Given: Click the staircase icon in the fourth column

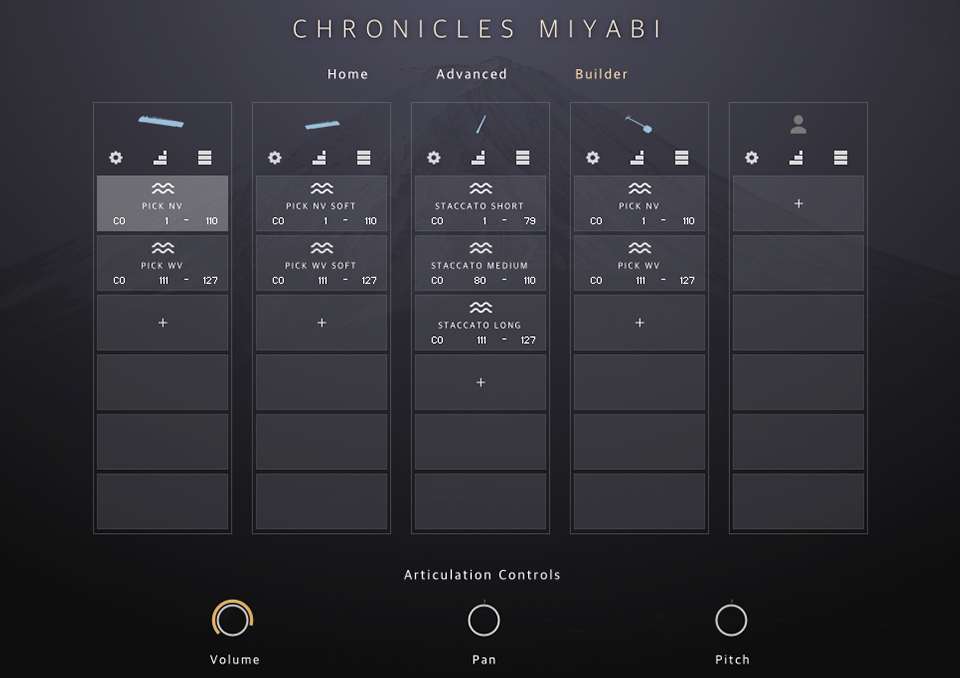Looking at the screenshot, I should pyautogui.click(x=637, y=158).
